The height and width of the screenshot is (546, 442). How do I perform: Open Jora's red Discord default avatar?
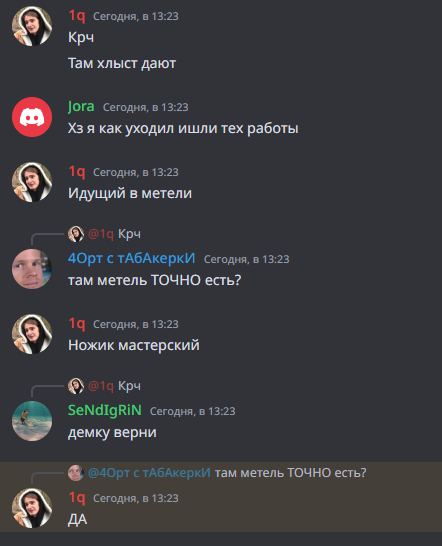[x=32, y=117]
